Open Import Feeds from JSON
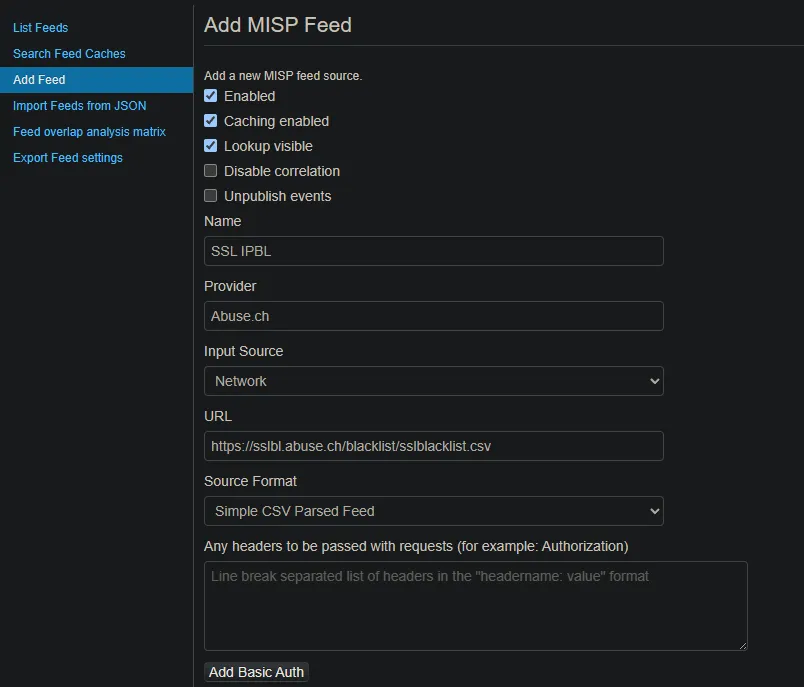 [79, 106]
